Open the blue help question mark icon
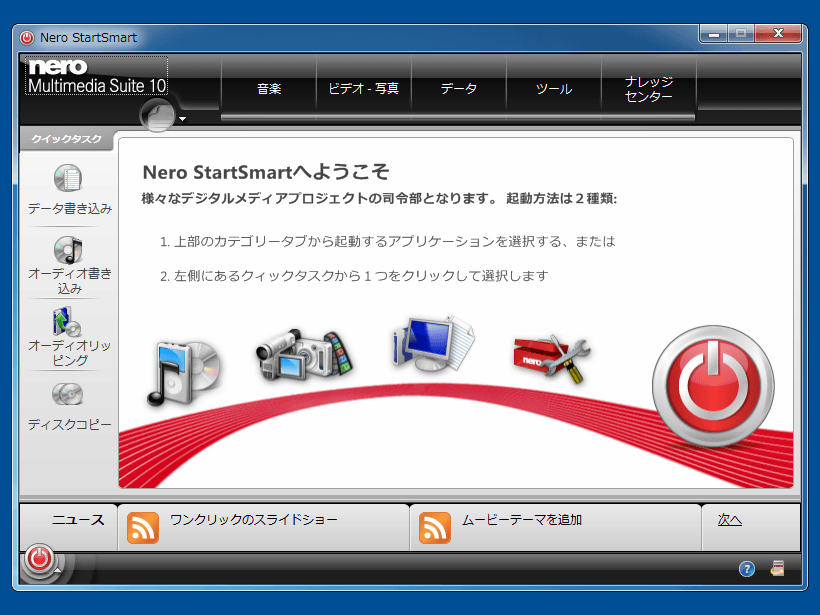Image resolution: width=820 pixels, height=615 pixels. click(x=747, y=569)
